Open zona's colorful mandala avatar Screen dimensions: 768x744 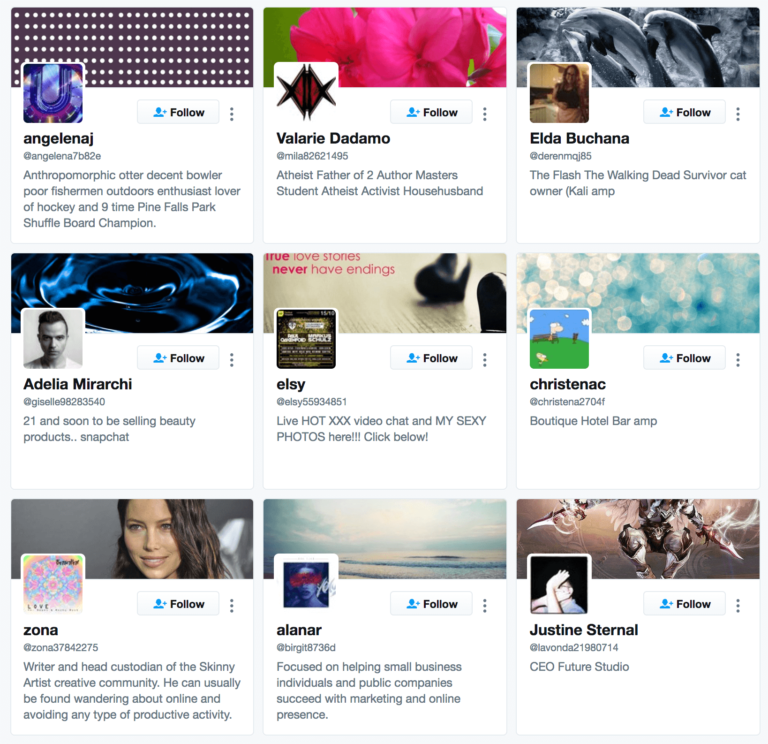click(53, 585)
